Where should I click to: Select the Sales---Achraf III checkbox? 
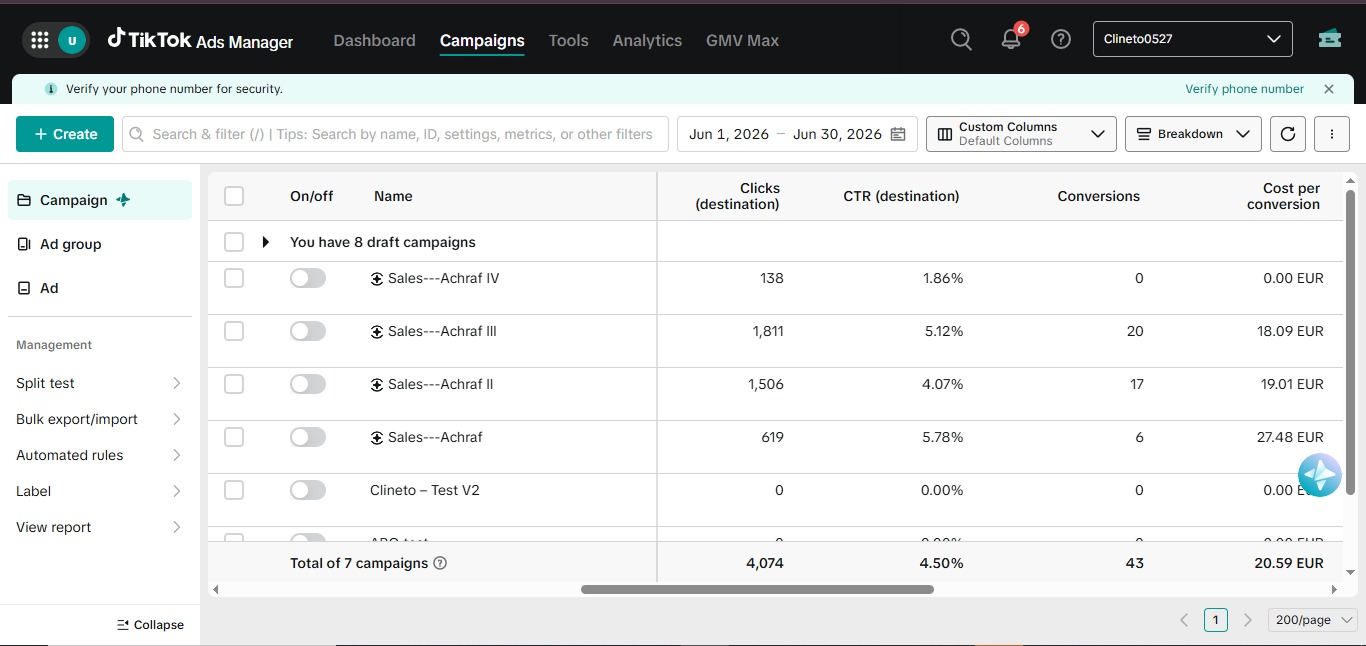point(234,331)
